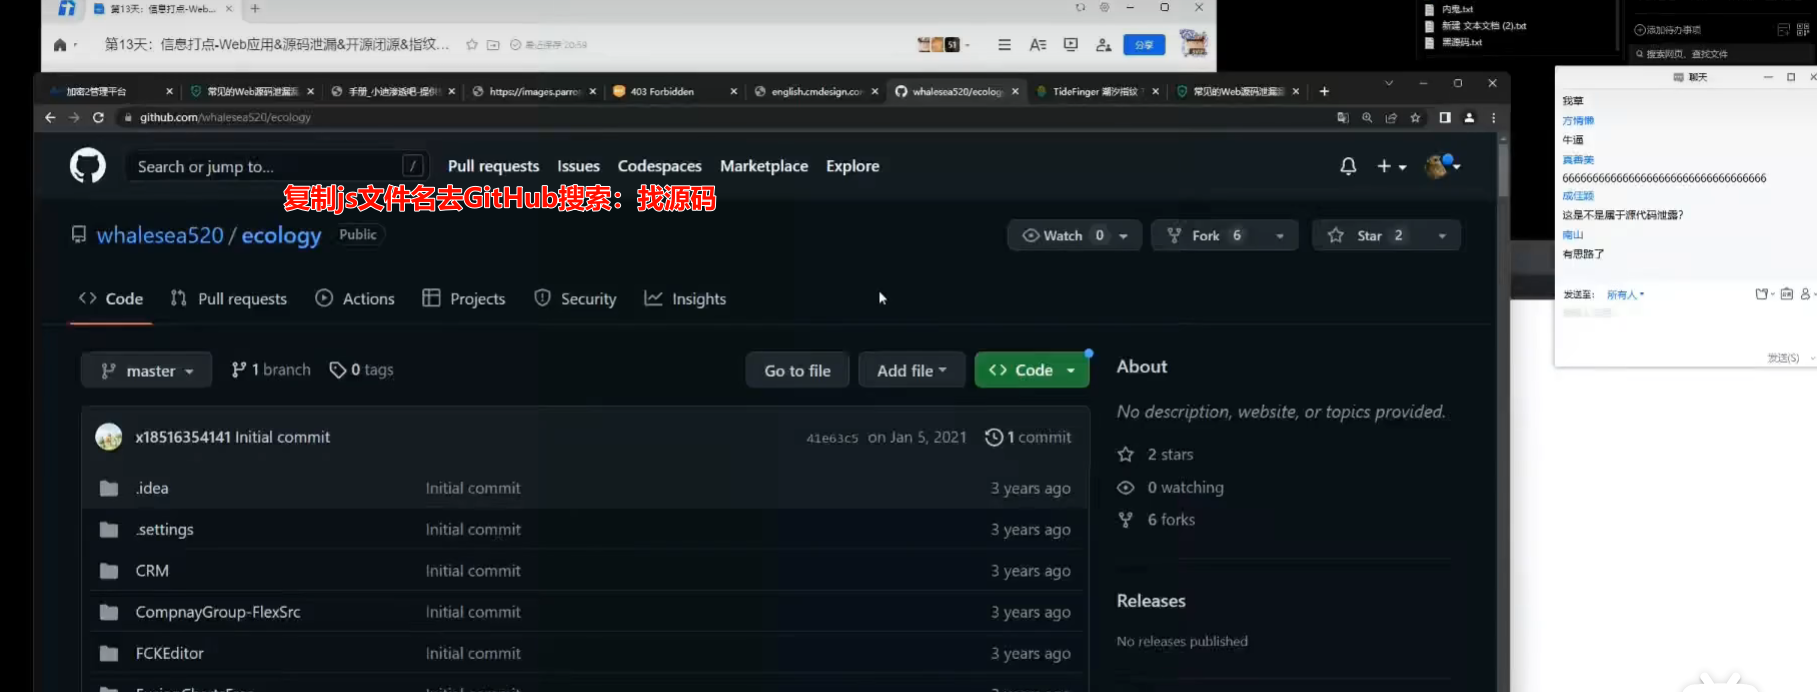Image resolution: width=1817 pixels, height=692 pixels.
Task: Click the browser back arrow
Action: 50,117
